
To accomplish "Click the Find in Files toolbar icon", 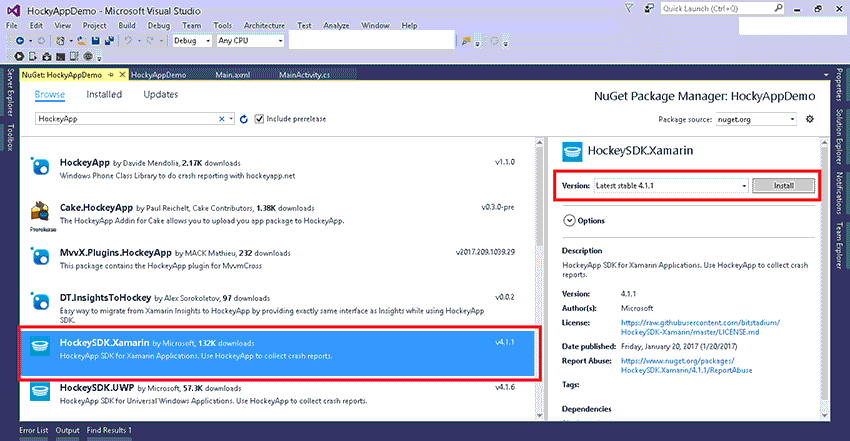I will click(466, 41).
